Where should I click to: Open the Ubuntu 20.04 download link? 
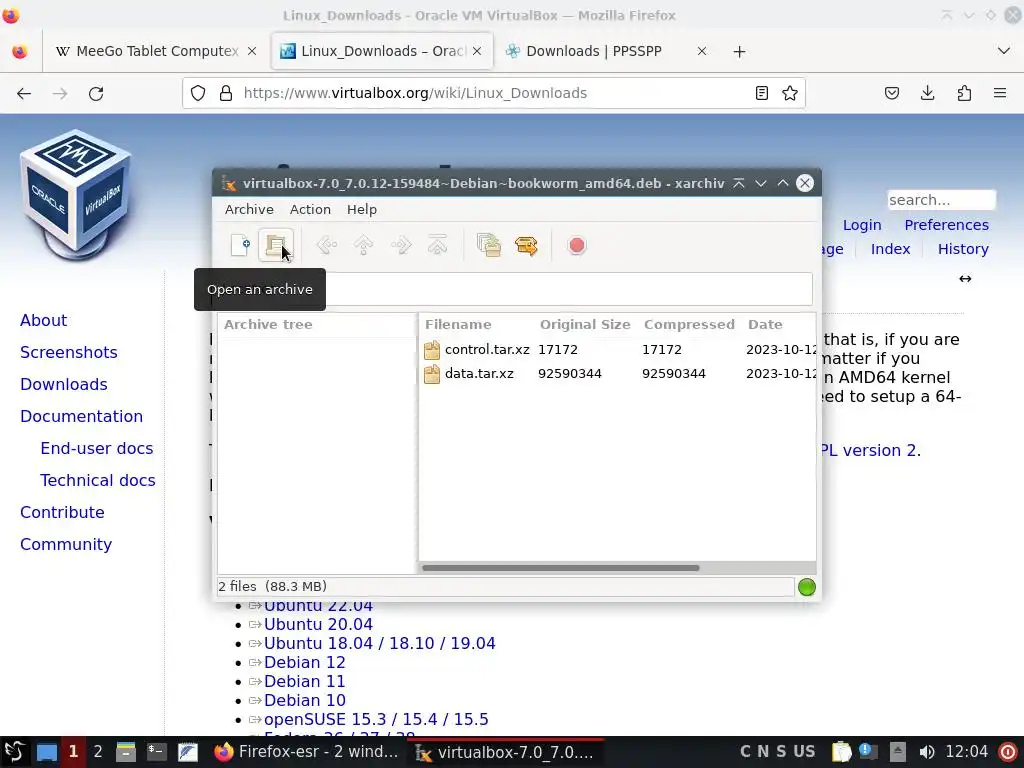coord(318,625)
